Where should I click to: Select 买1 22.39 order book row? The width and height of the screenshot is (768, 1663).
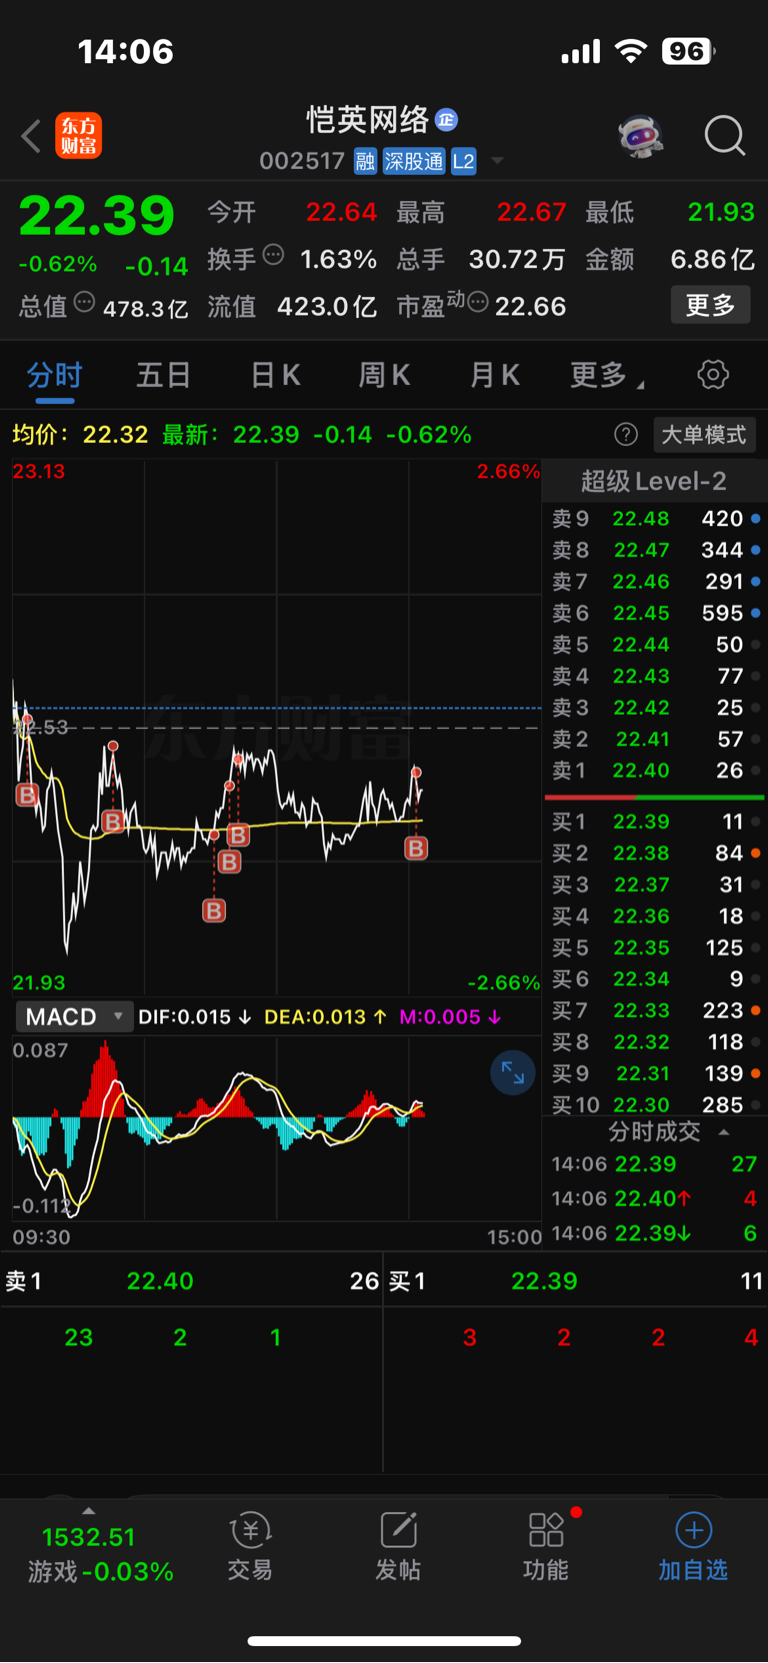tap(655, 822)
